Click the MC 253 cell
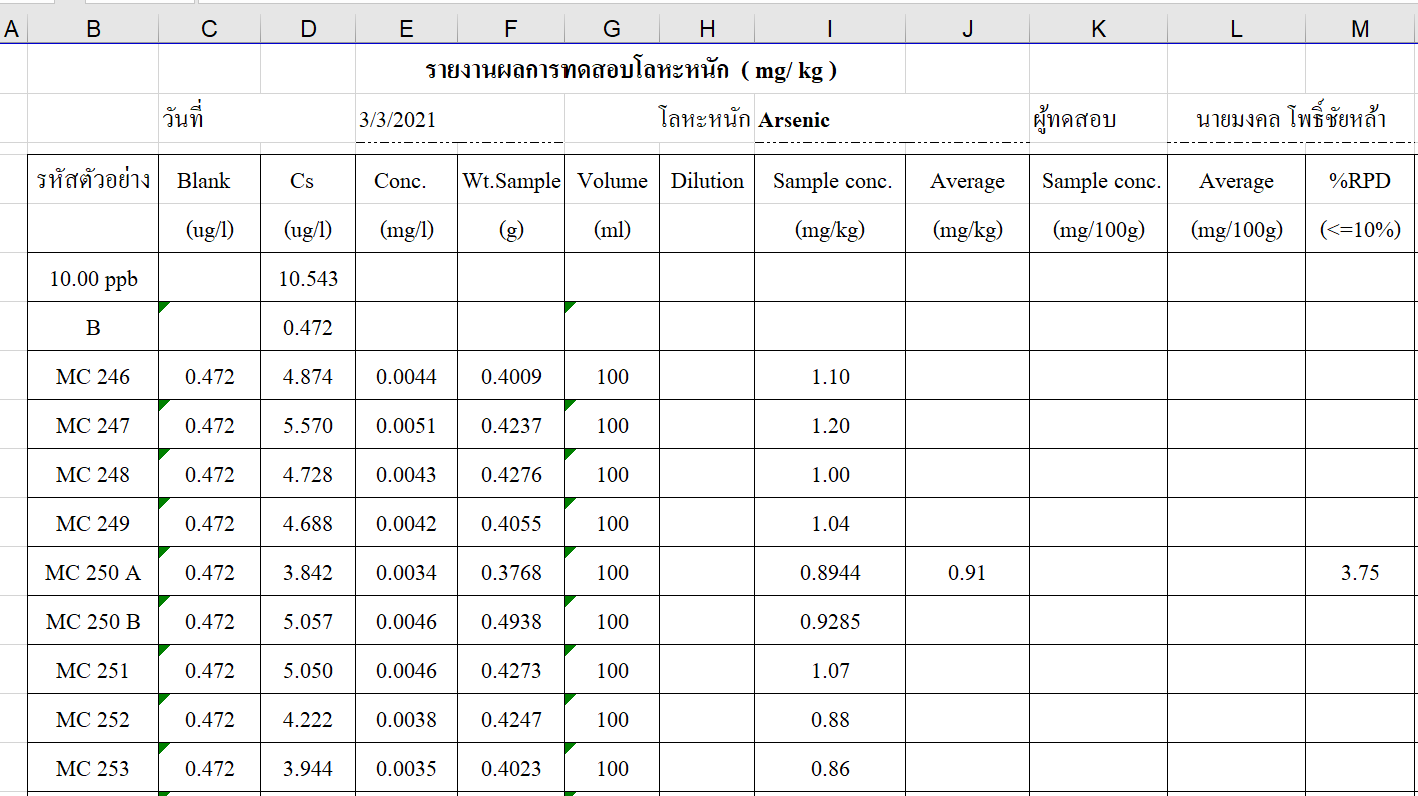This screenshot has height=796, width=1418. 93,768
